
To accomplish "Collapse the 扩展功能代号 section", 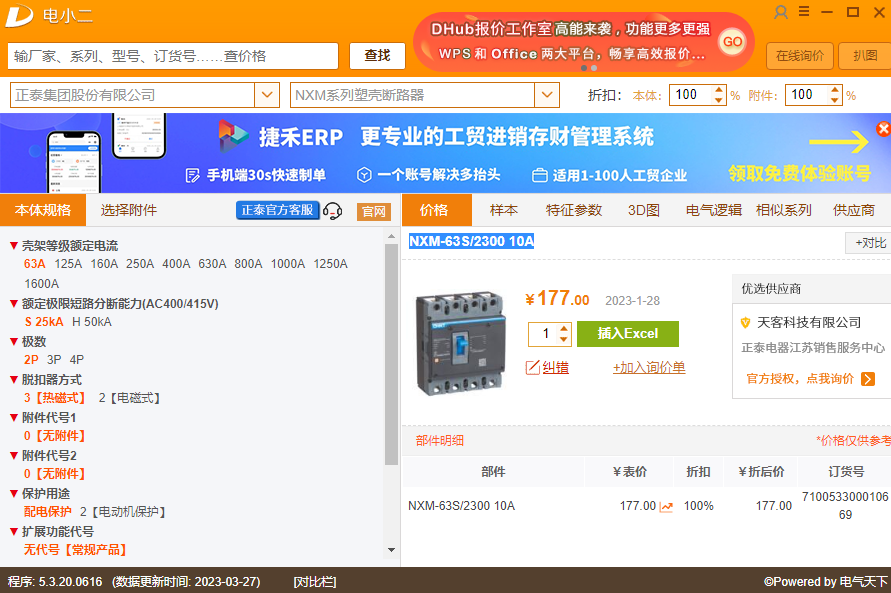I will (14, 532).
